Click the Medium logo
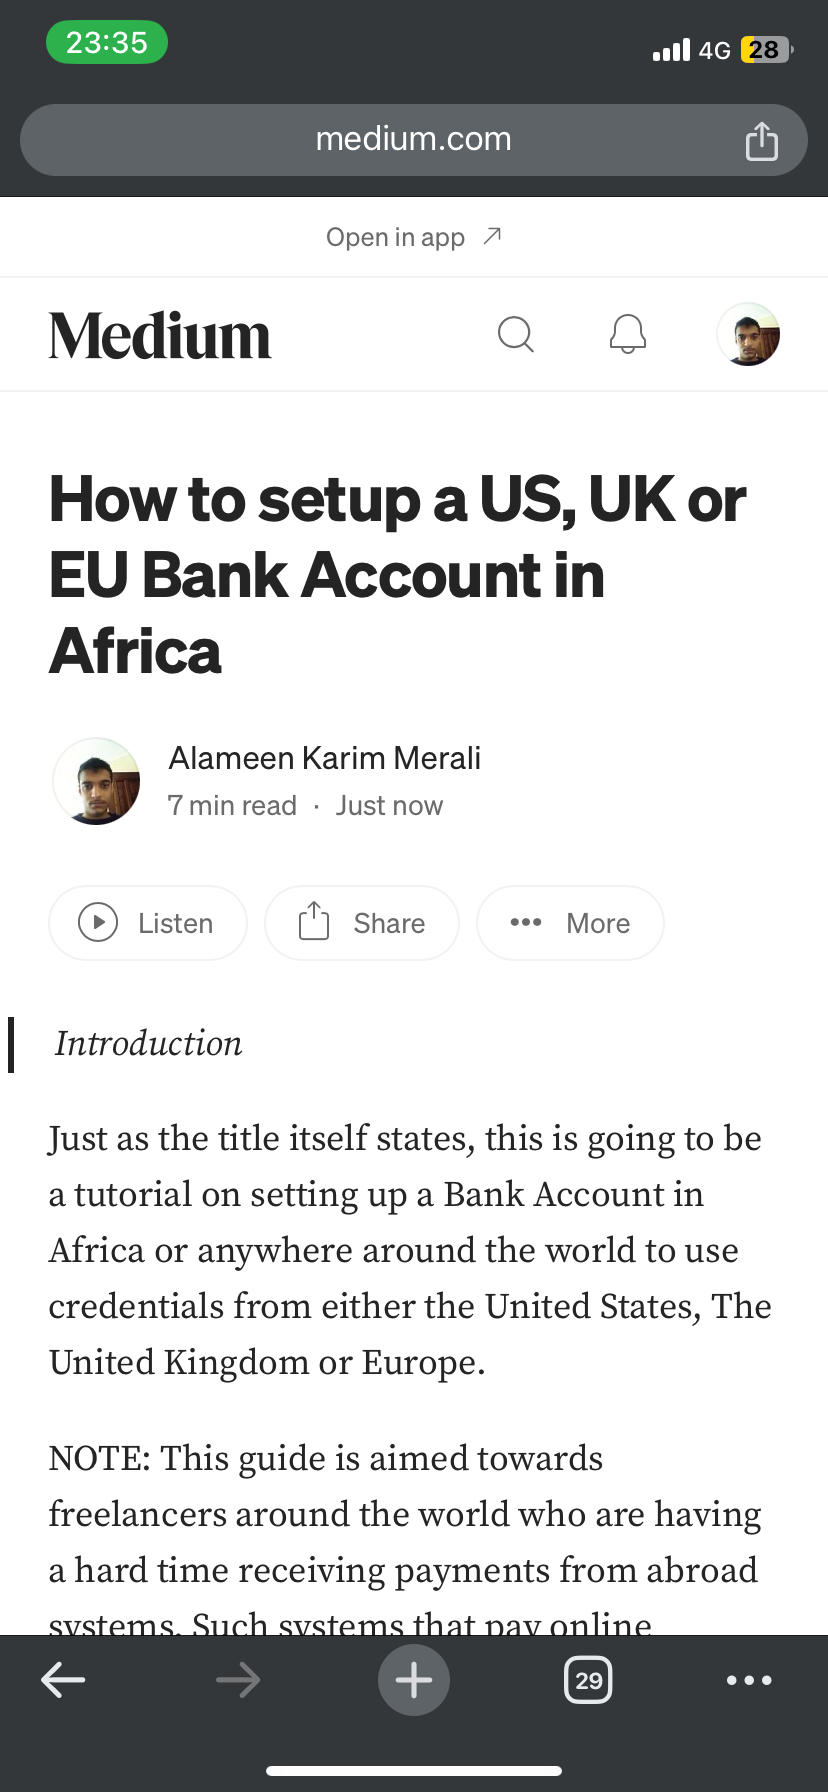Screen dimensions: 828x1792 pyautogui.click(x=160, y=336)
